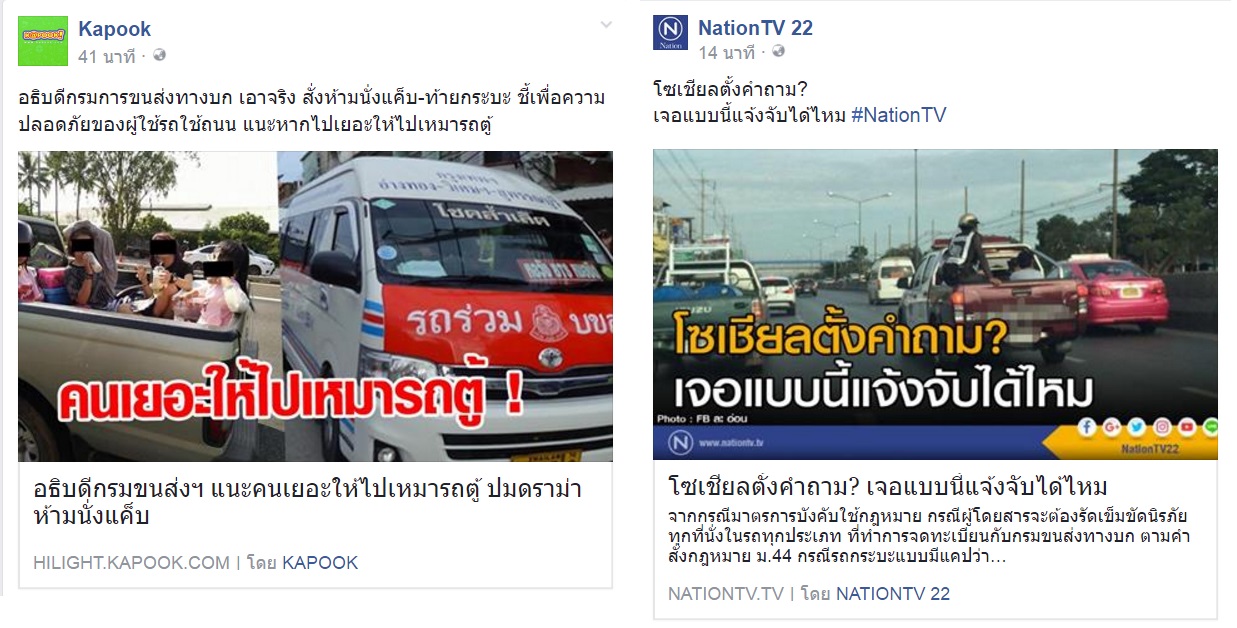
Task: Open the Kapook page profile picture
Action: click(43, 41)
